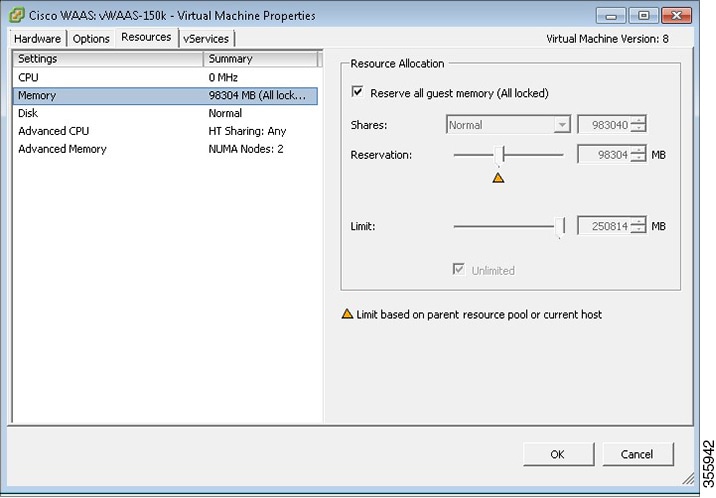Click the NUMA Nodes: 2 value
This screenshot has width=716, height=498.
246,149
